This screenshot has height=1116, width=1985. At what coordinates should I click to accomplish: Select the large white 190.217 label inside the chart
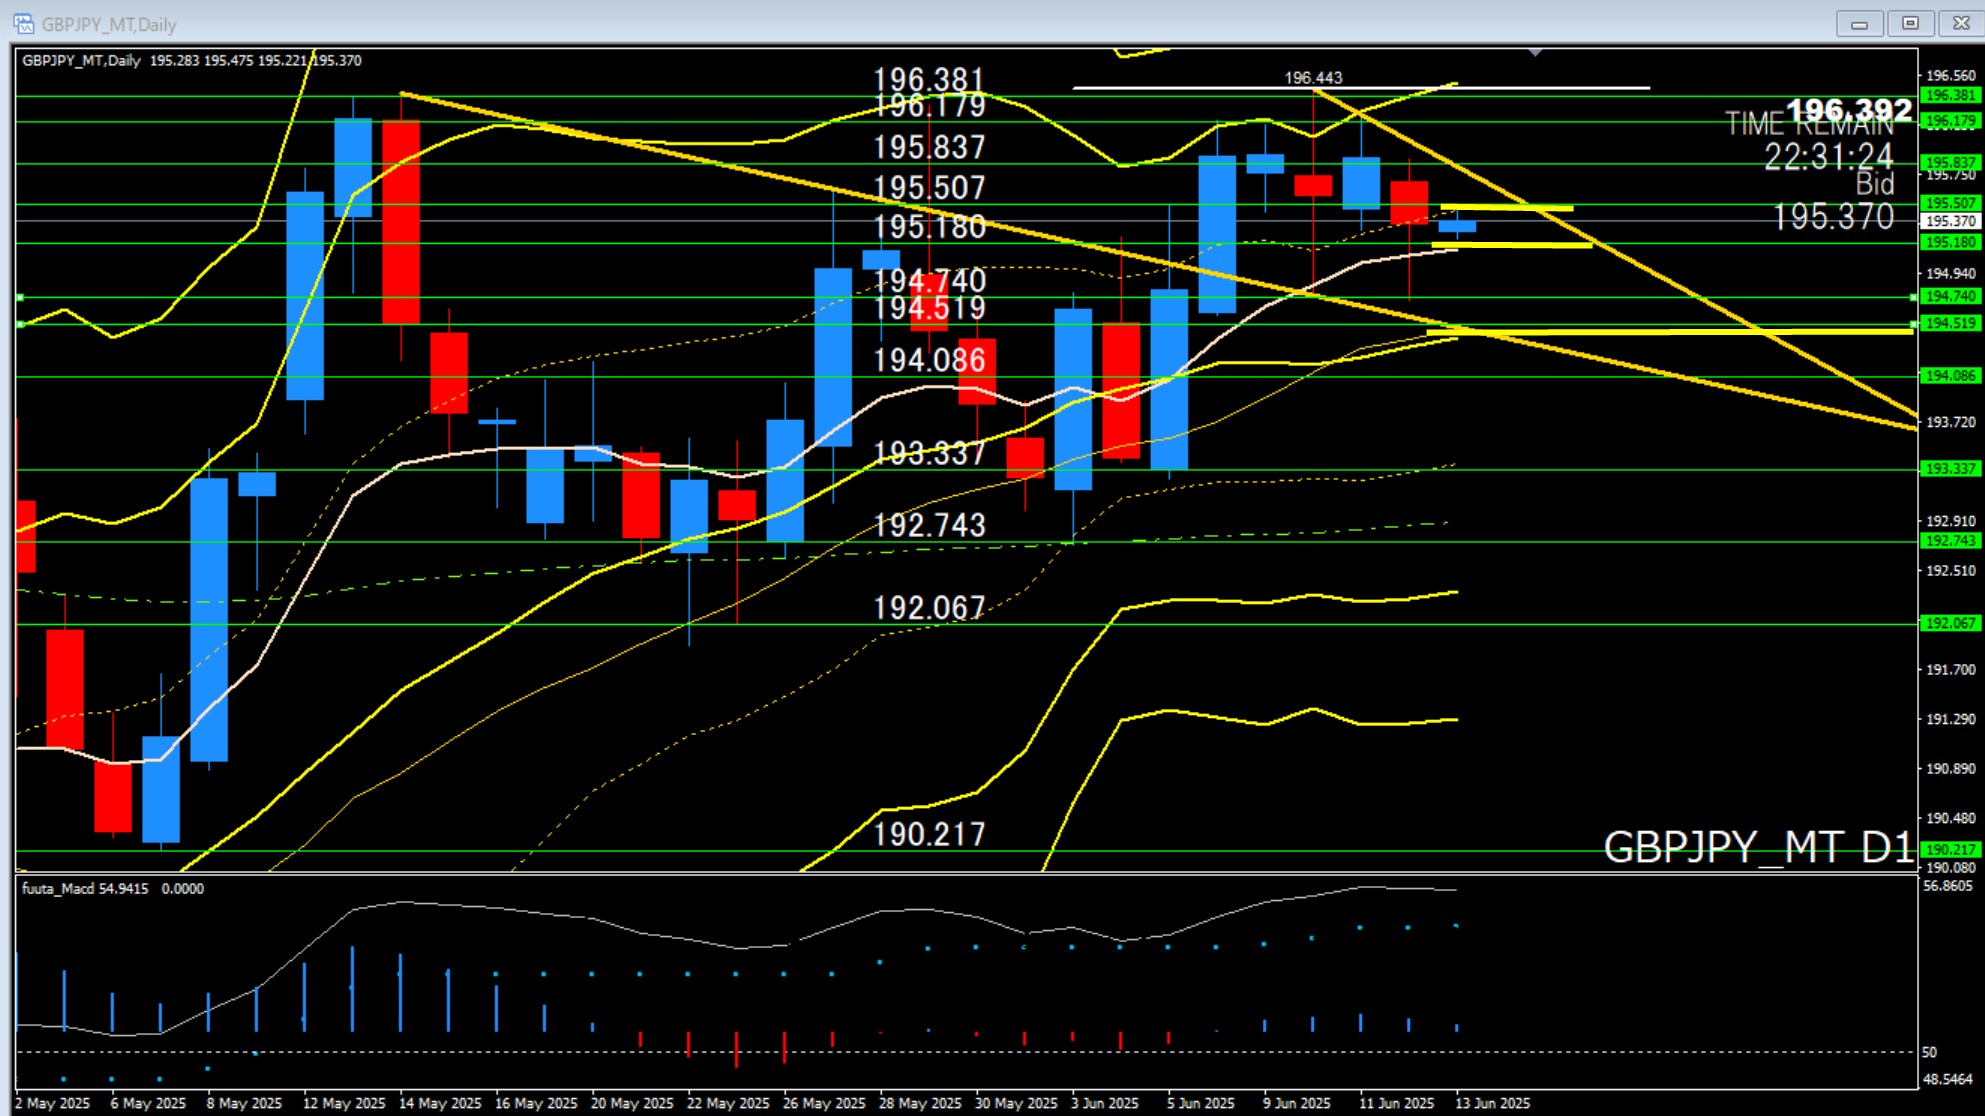929,834
